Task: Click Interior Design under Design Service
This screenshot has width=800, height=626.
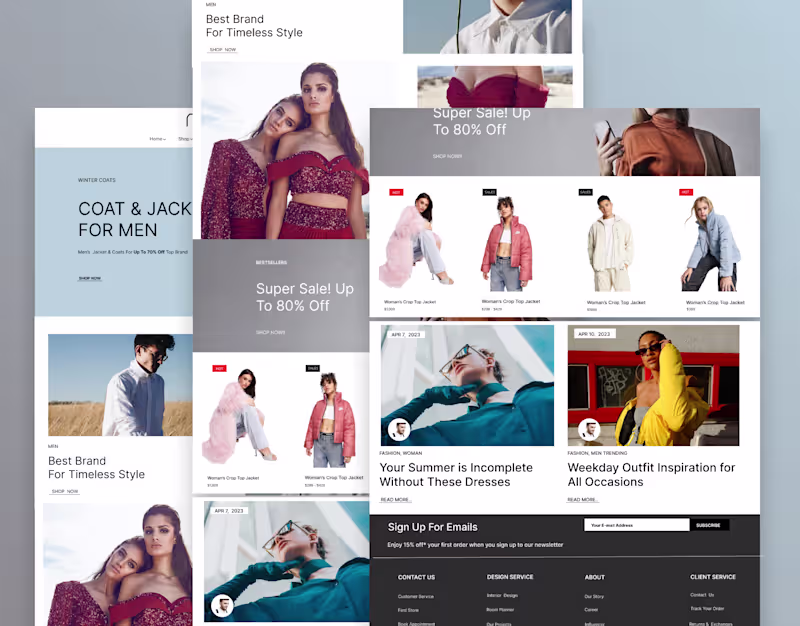Action: pos(502,597)
